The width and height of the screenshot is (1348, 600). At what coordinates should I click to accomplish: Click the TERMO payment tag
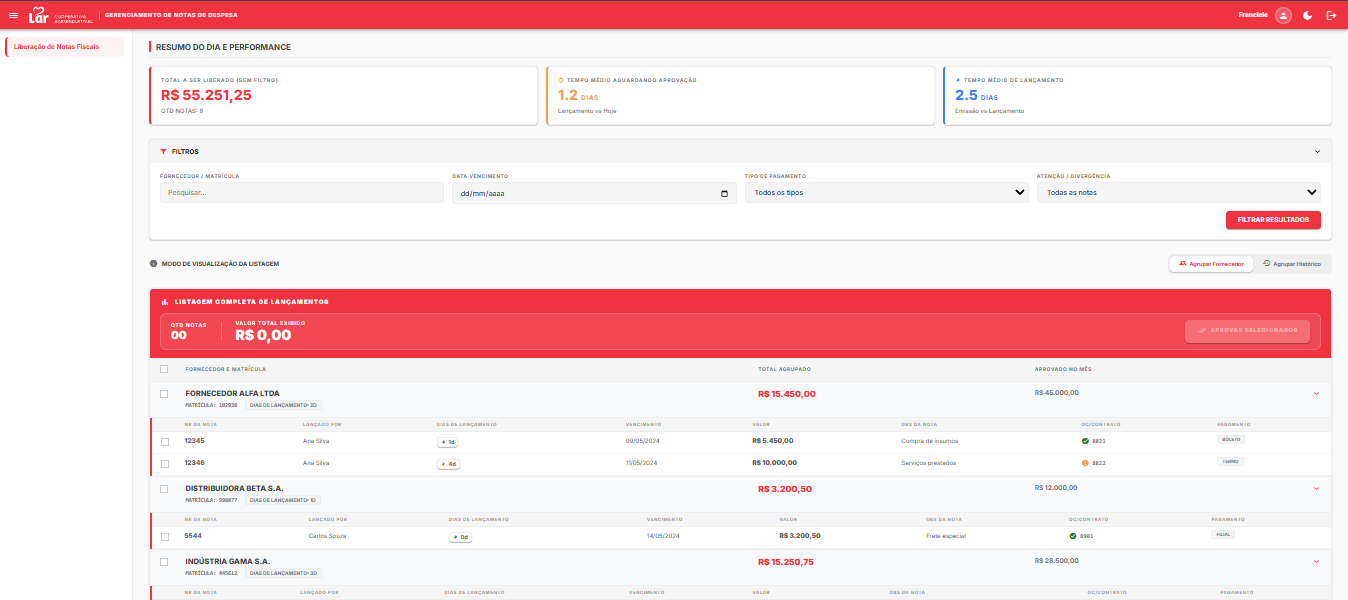[x=1230, y=462]
